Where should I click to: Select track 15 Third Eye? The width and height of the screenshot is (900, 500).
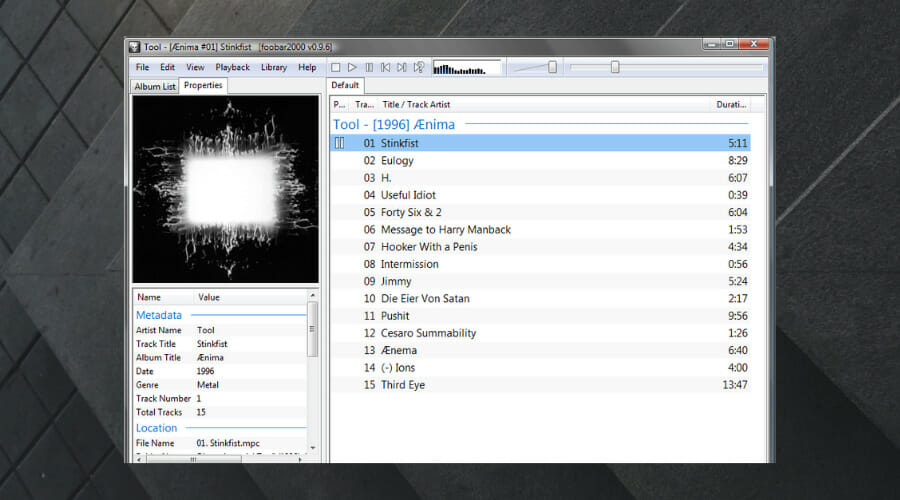point(541,385)
